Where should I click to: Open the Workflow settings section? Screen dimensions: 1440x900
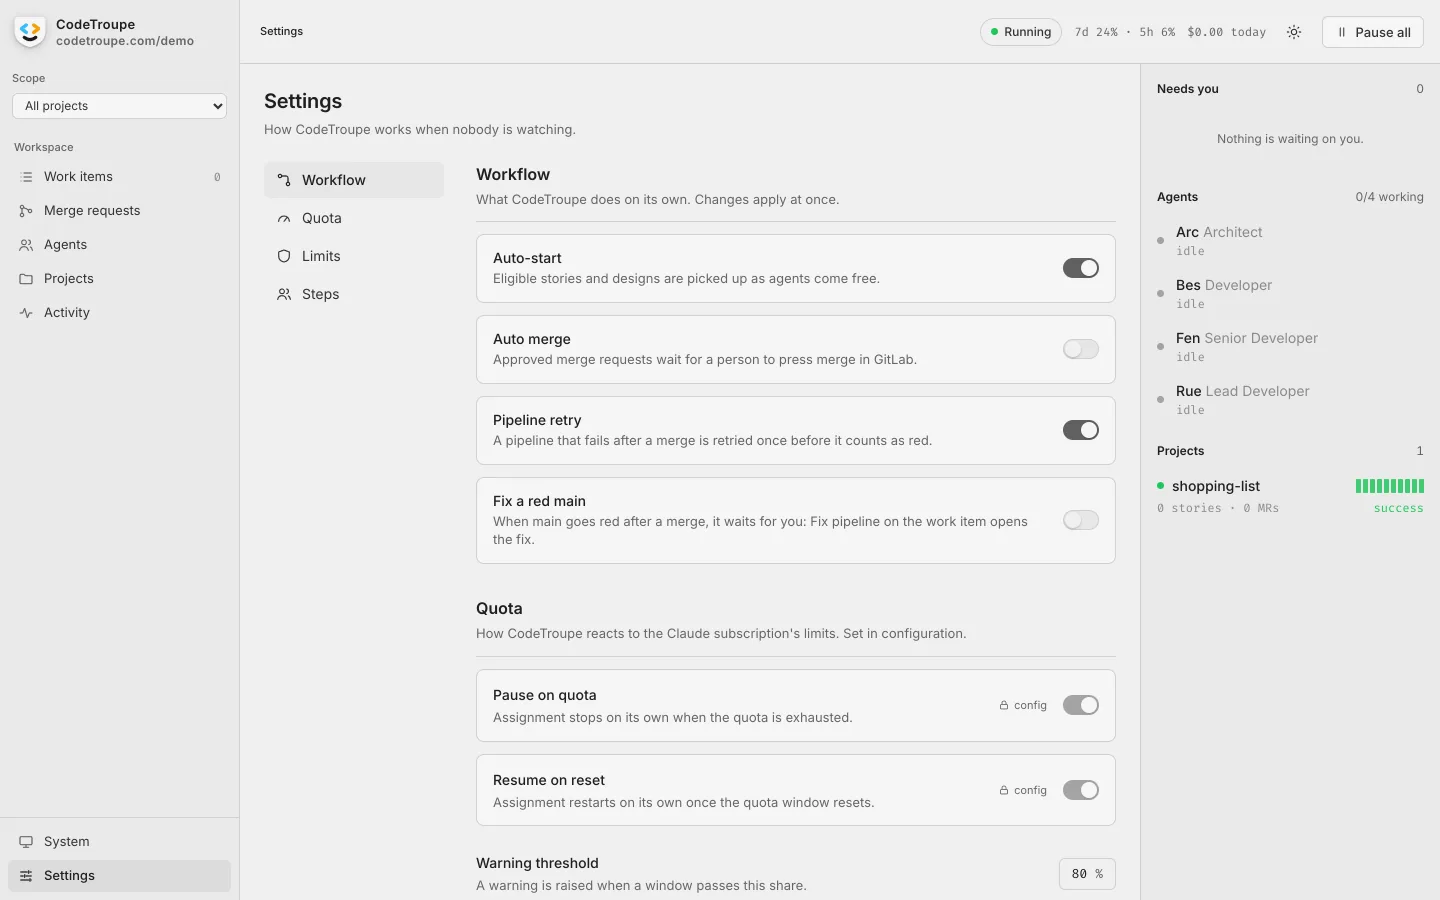click(354, 180)
